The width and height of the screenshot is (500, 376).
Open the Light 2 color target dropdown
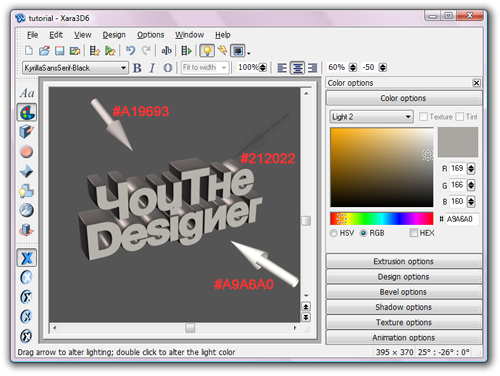[x=372, y=117]
